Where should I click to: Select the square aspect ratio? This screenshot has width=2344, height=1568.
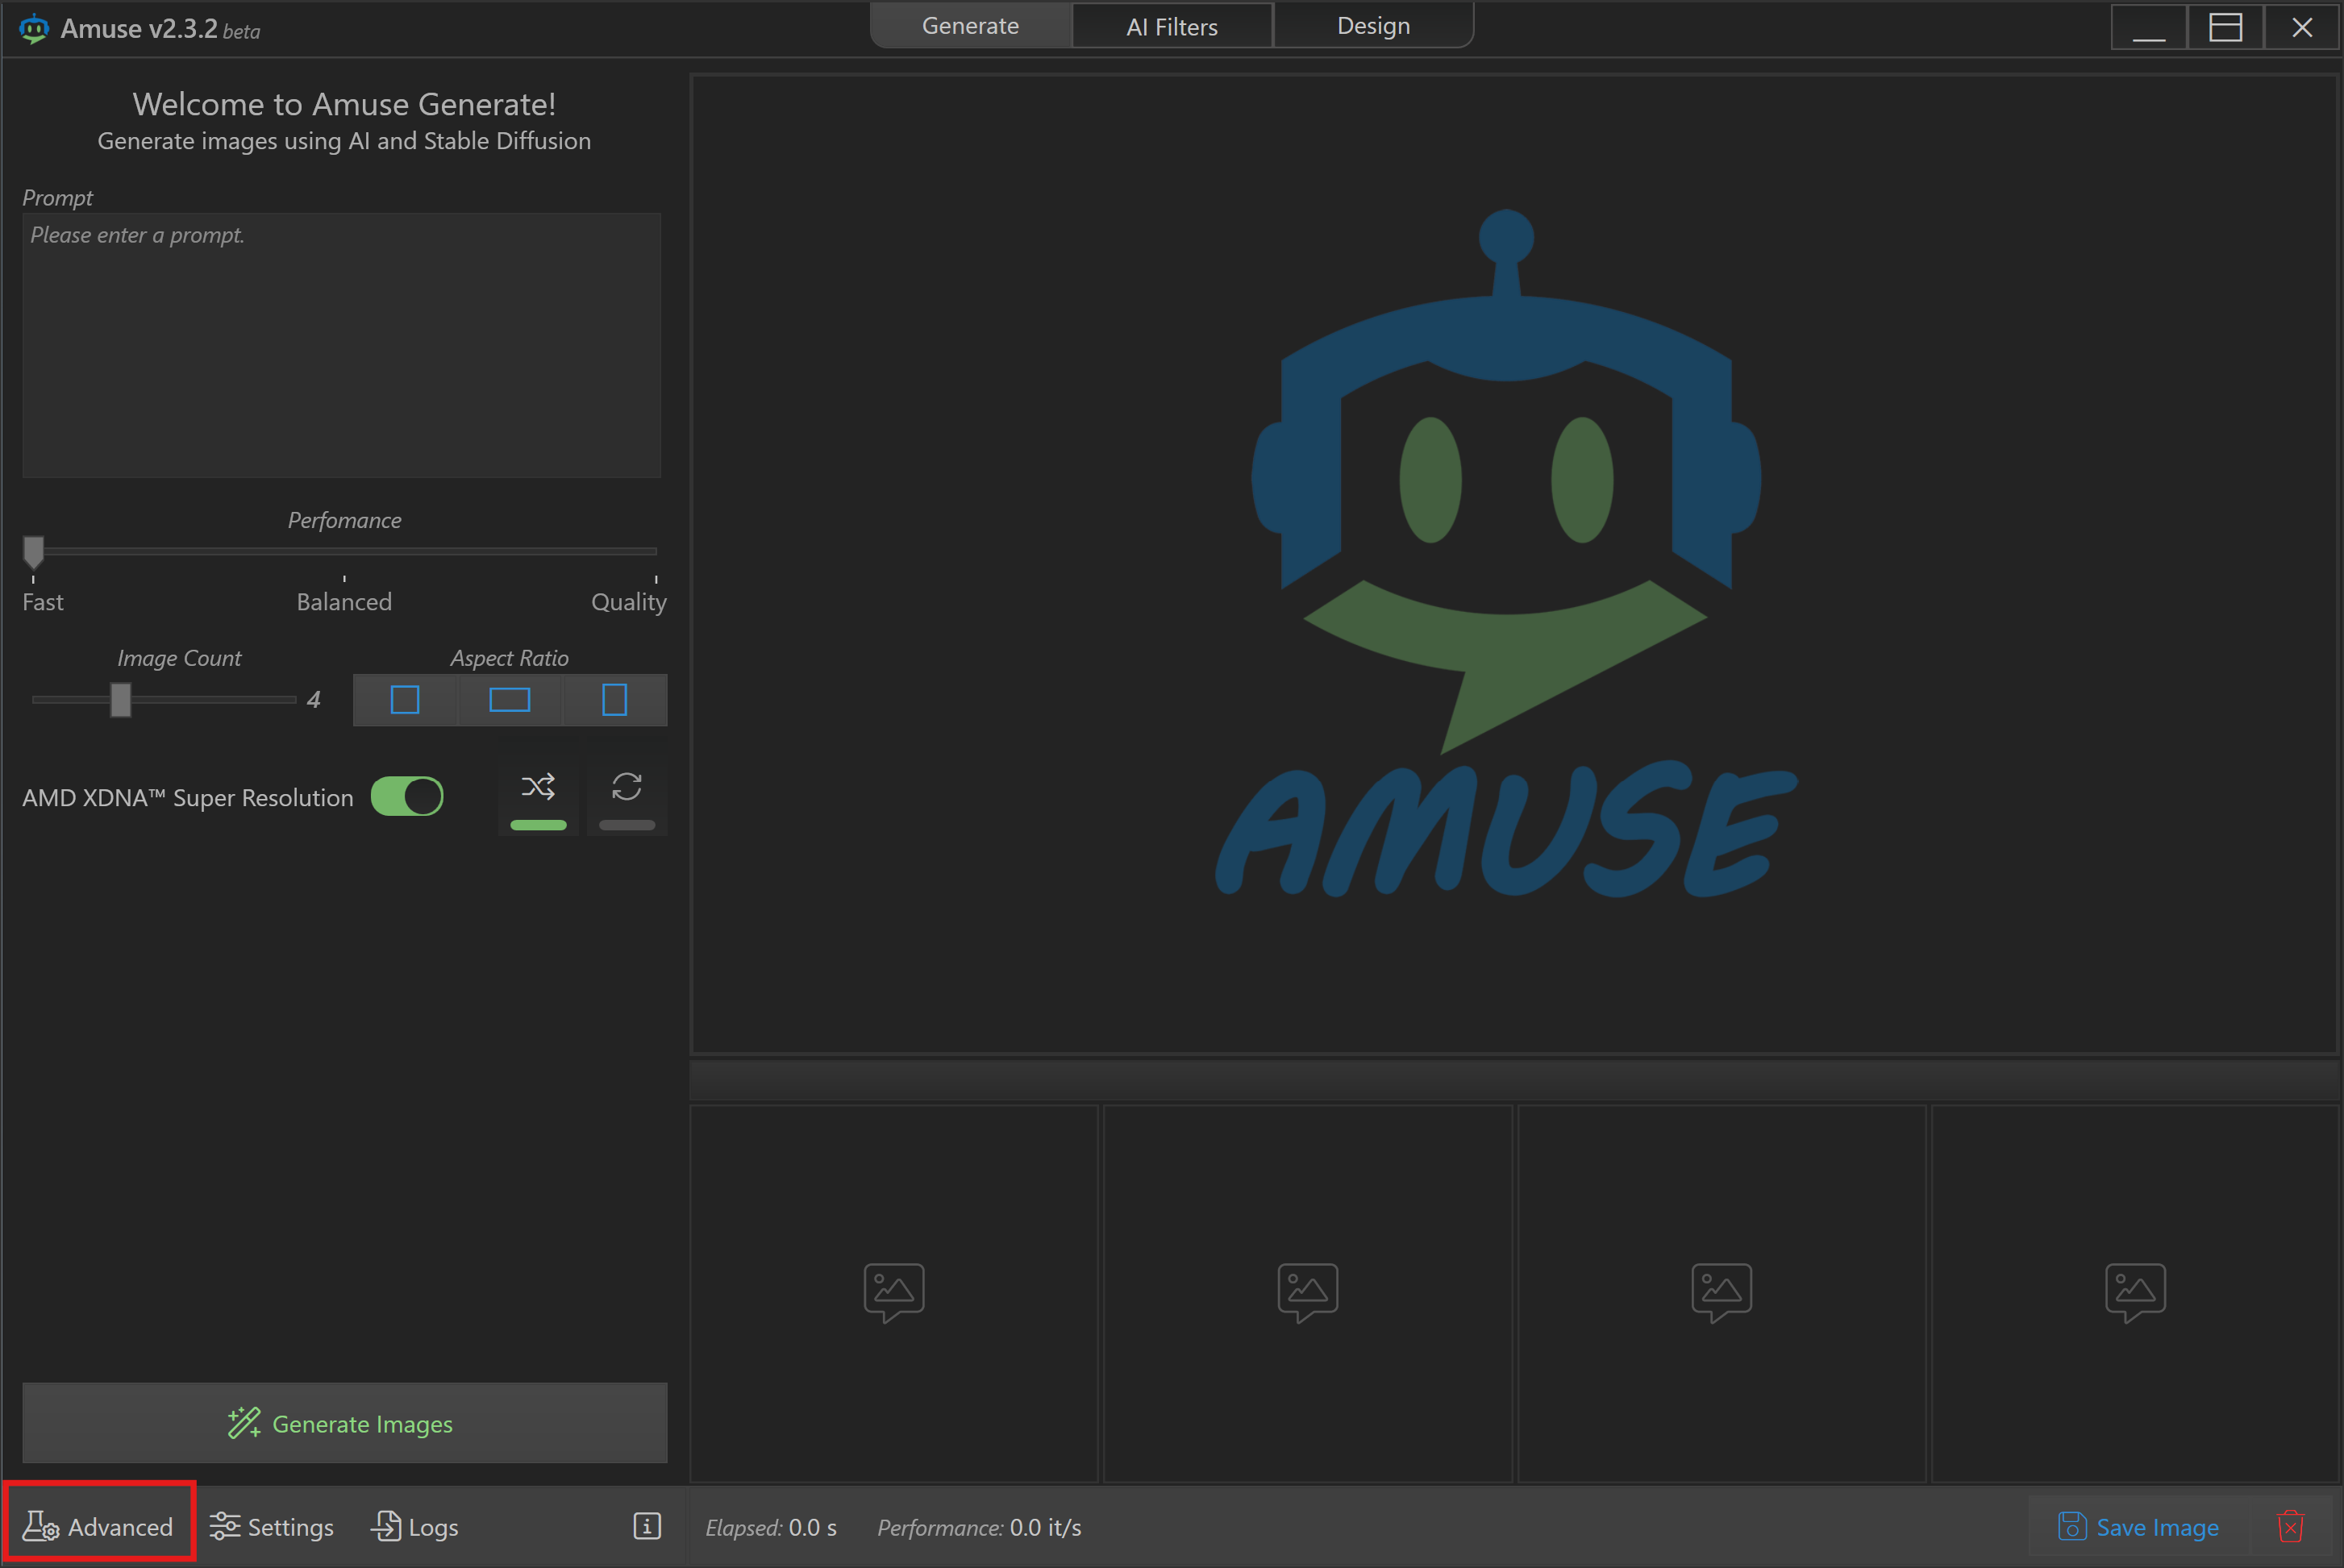pos(405,699)
